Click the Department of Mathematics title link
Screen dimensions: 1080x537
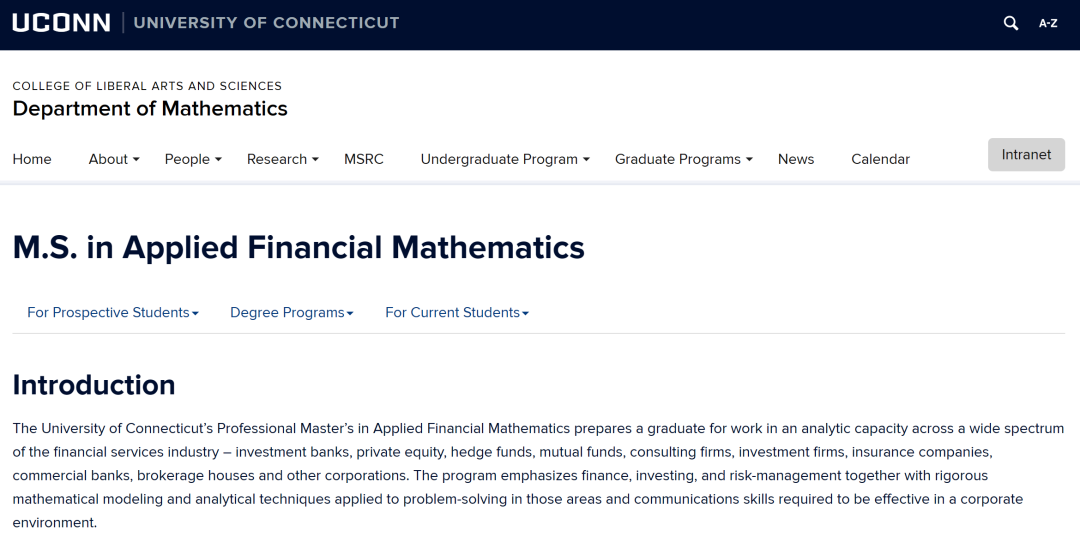click(x=150, y=109)
